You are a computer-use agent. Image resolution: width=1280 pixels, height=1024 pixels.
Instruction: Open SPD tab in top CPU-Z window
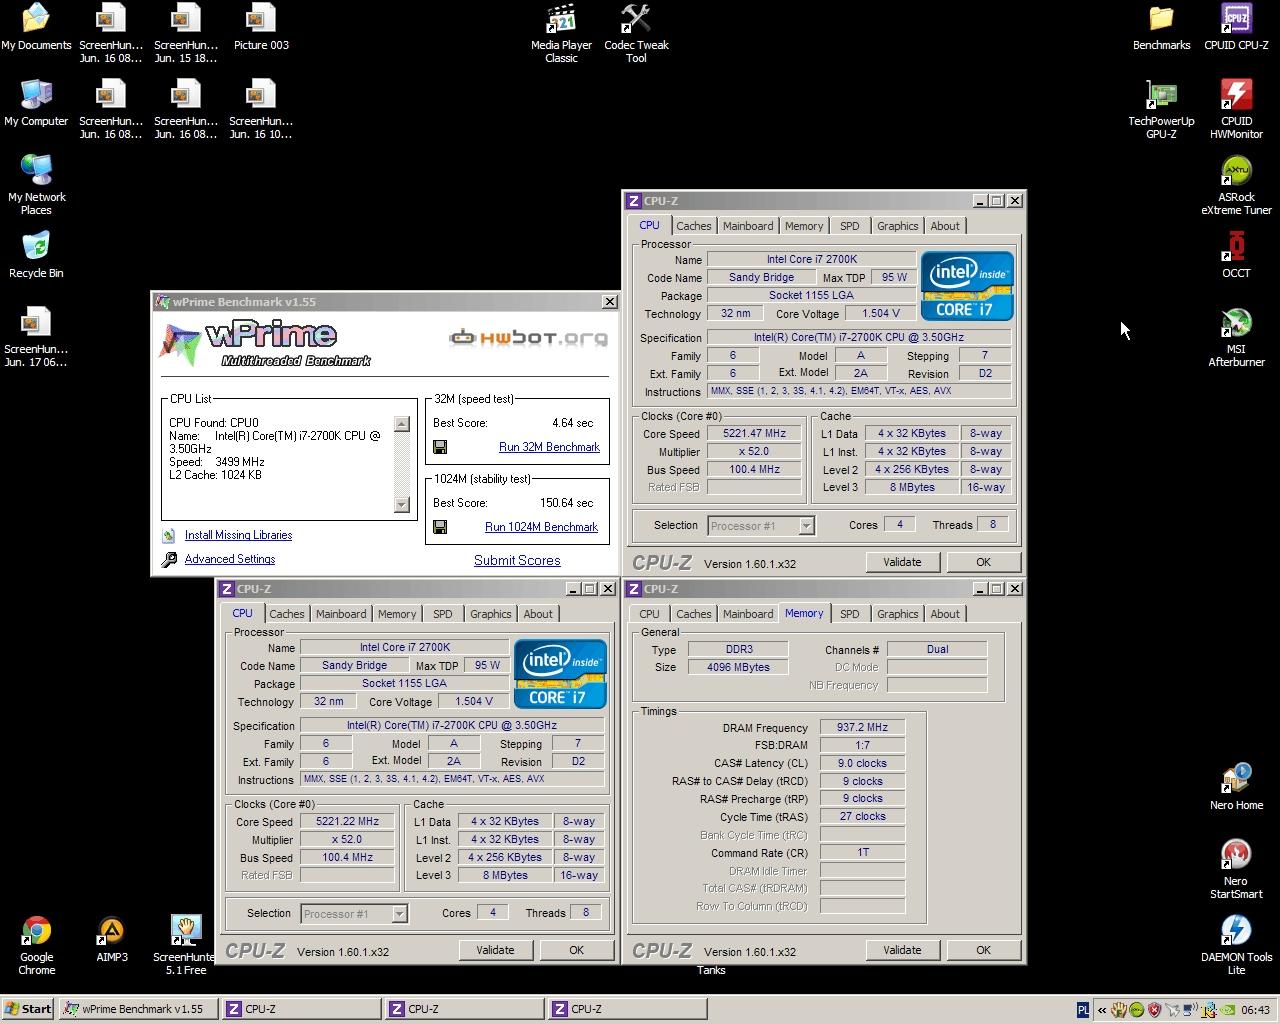pos(849,226)
